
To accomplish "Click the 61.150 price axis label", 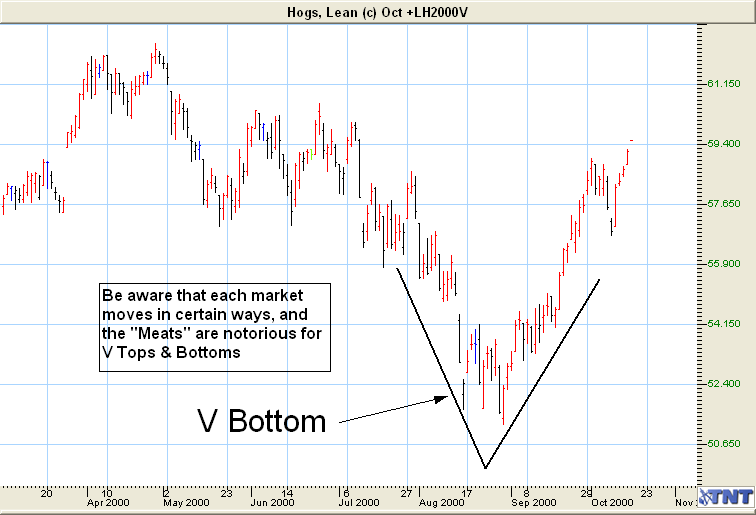I will point(724,84).
